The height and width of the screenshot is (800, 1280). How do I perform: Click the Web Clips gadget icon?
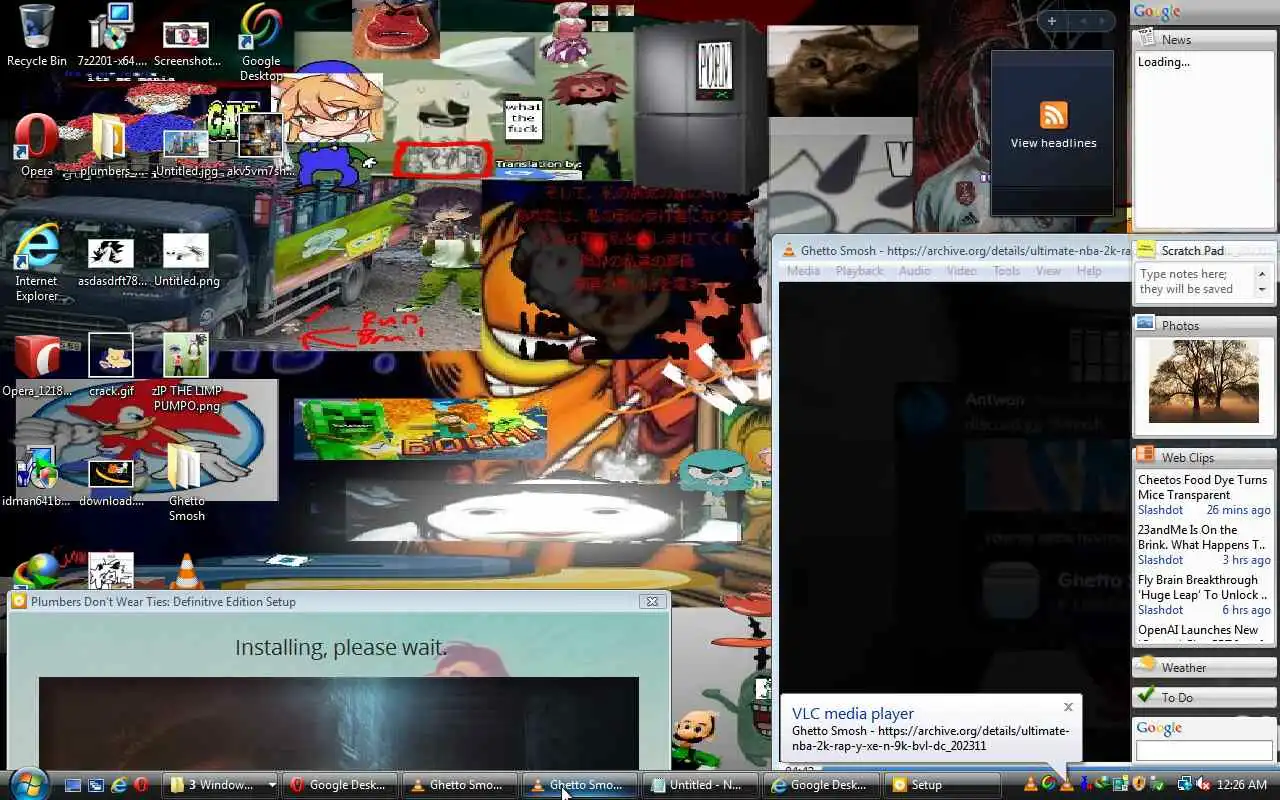point(1146,456)
